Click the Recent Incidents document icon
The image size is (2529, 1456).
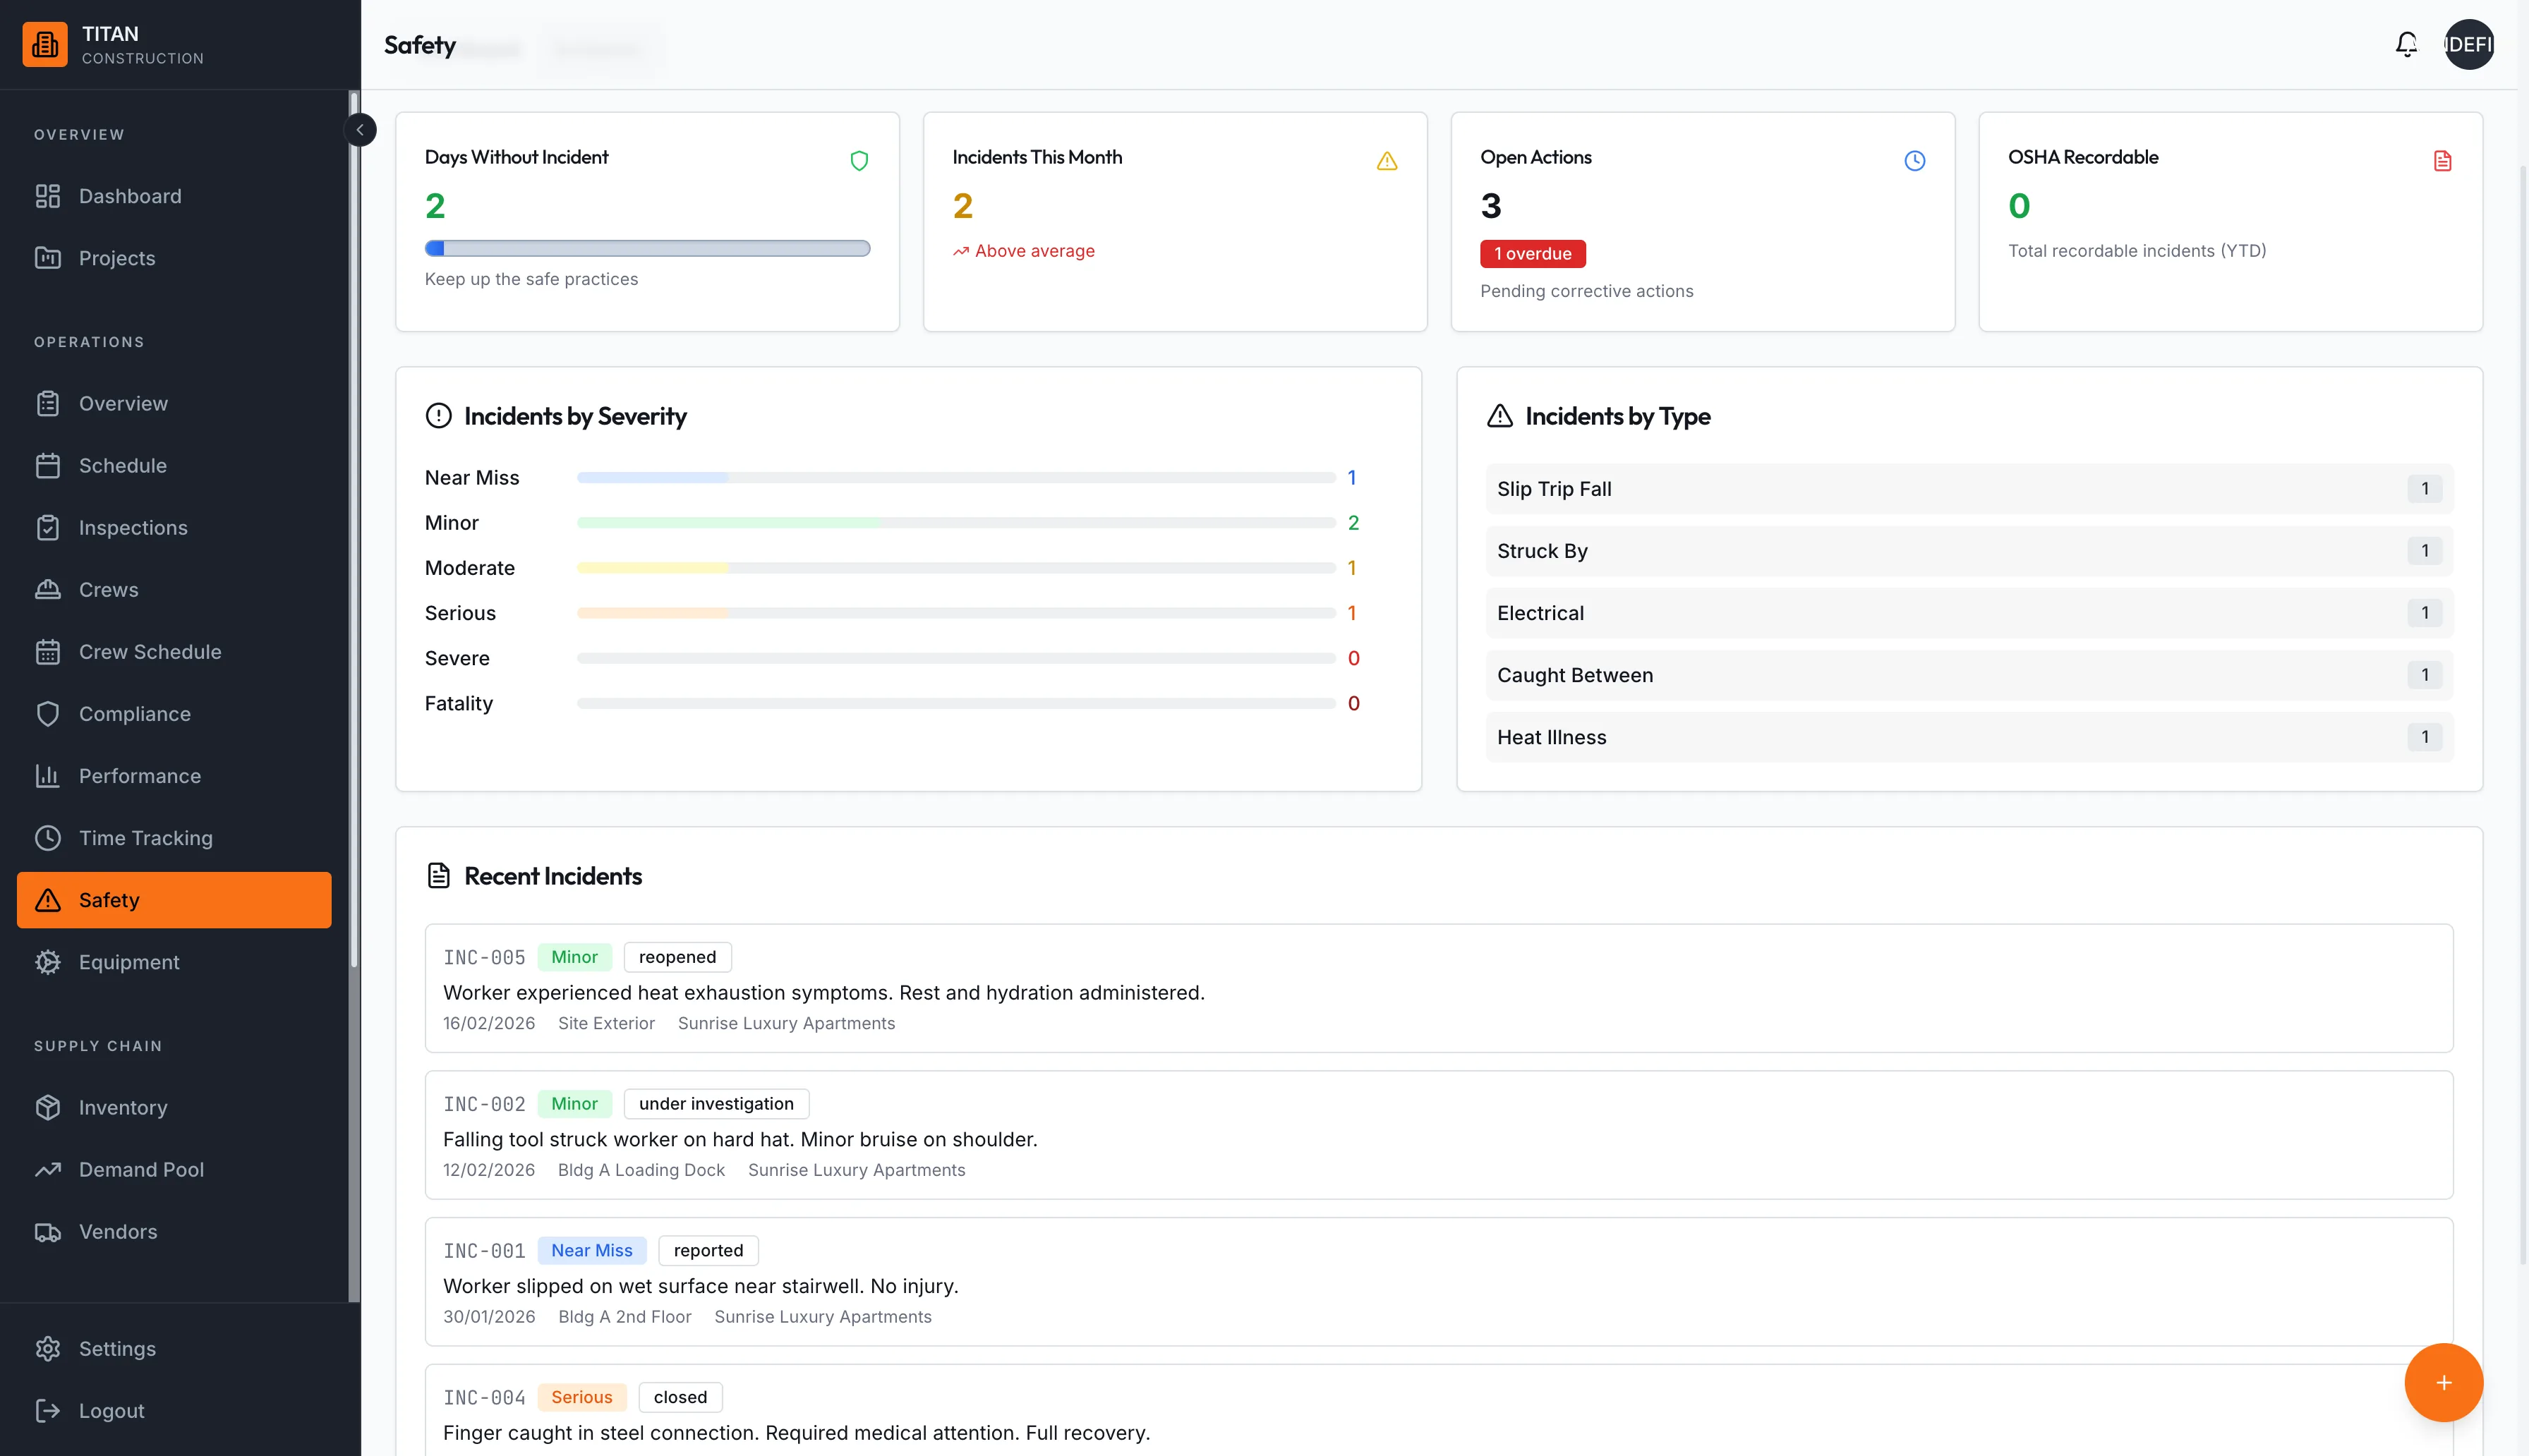click(438, 876)
